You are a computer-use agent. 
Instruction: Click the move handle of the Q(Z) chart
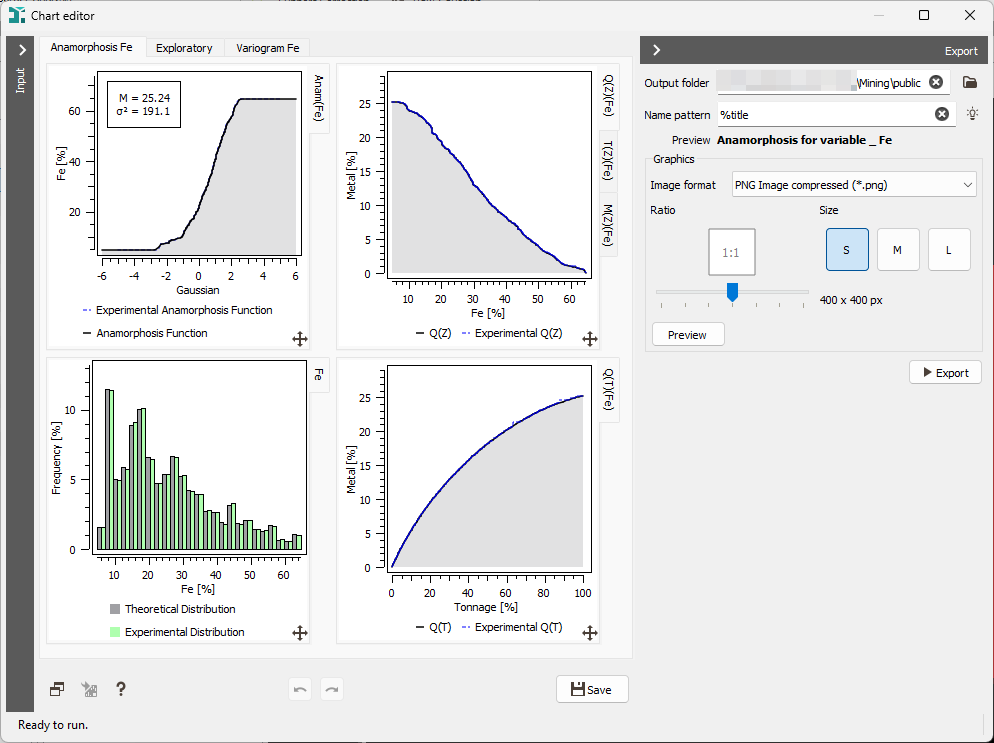click(590, 339)
